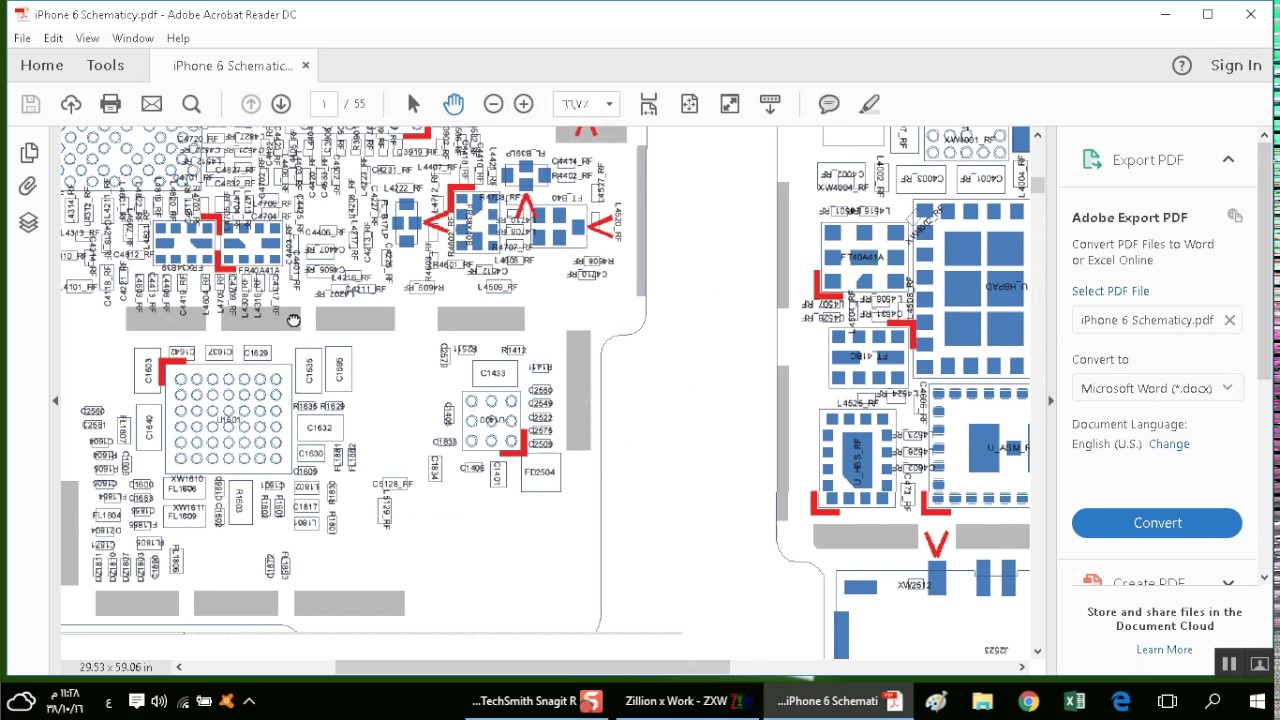Show hidden system tray icons
1280x720 pixels.
pos(249,701)
